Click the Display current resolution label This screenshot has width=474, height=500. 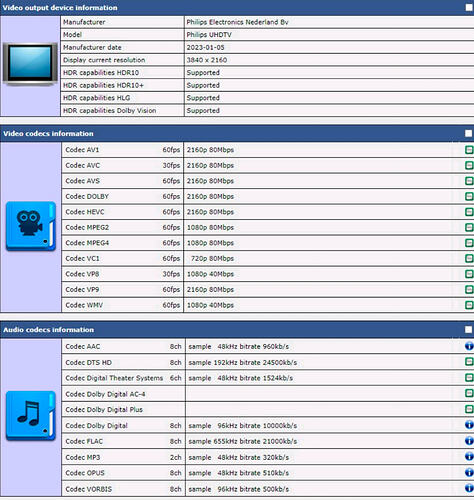(x=104, y=60)
